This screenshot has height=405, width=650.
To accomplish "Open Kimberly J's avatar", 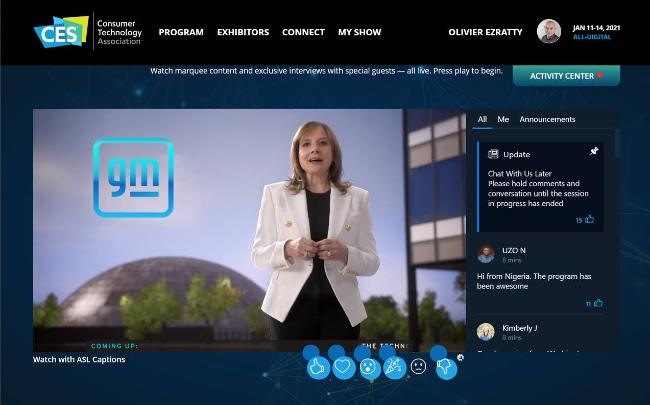I will [x=485, y=332].
